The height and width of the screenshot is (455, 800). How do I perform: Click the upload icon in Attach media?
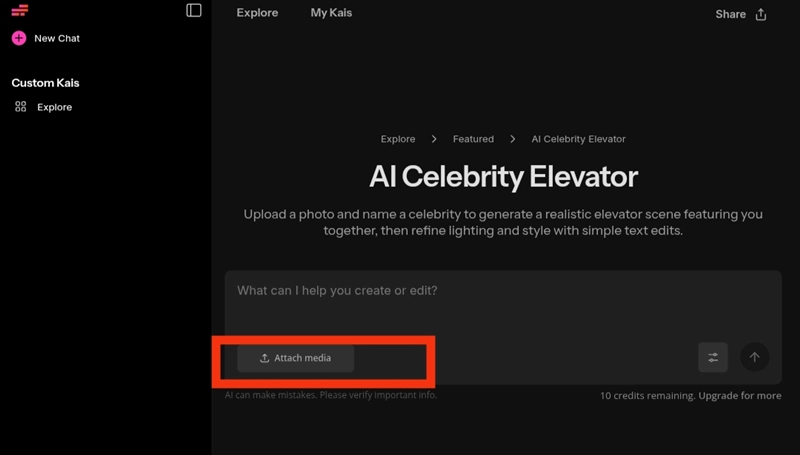coord(264,358)
